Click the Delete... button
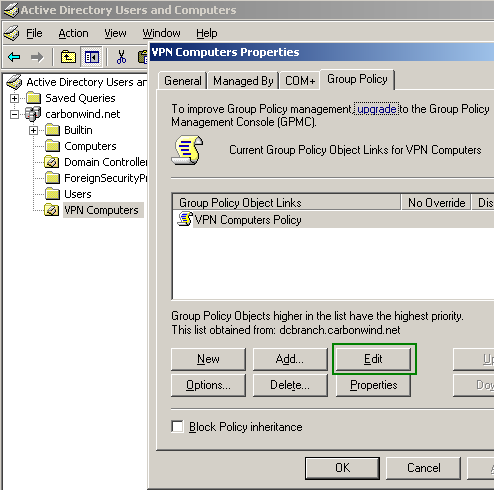 click(x=290, y=385)
